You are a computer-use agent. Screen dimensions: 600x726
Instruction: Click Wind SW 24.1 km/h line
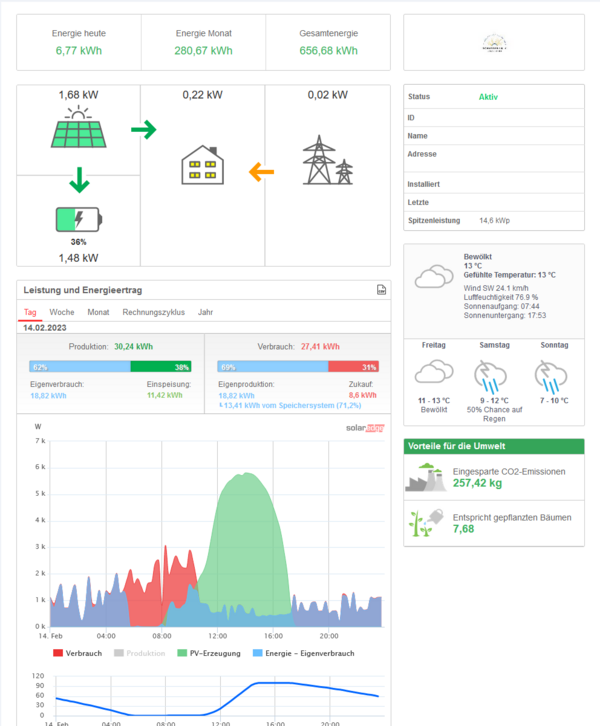coord(496,288)
